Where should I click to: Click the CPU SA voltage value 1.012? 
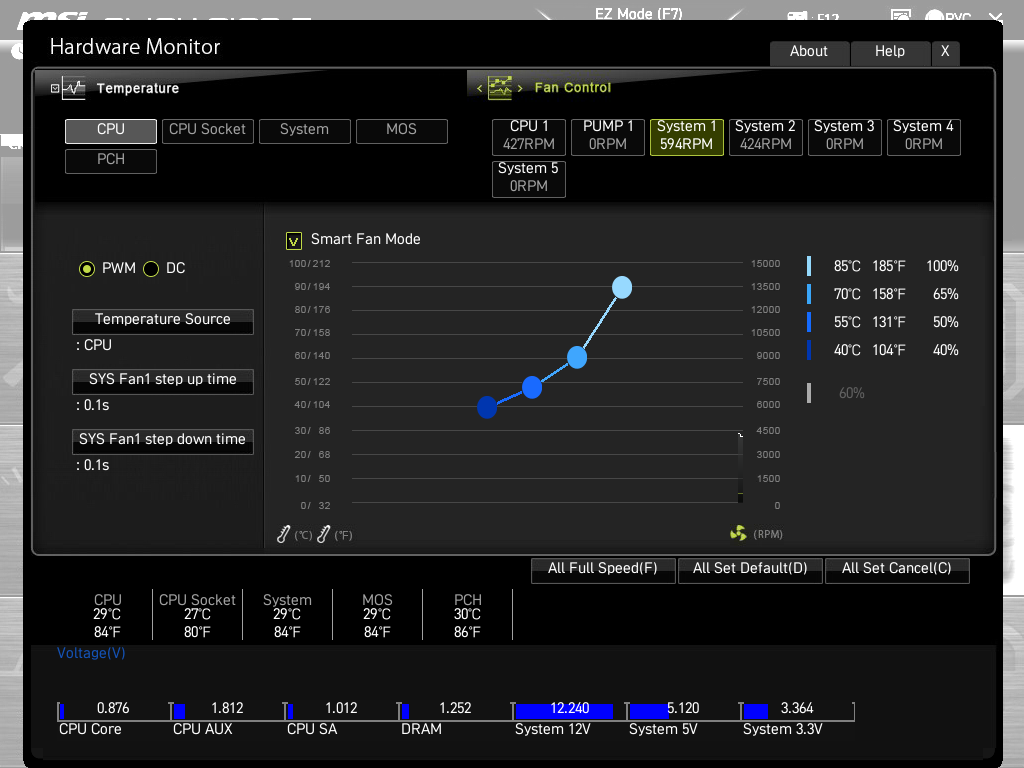[342, 708]
